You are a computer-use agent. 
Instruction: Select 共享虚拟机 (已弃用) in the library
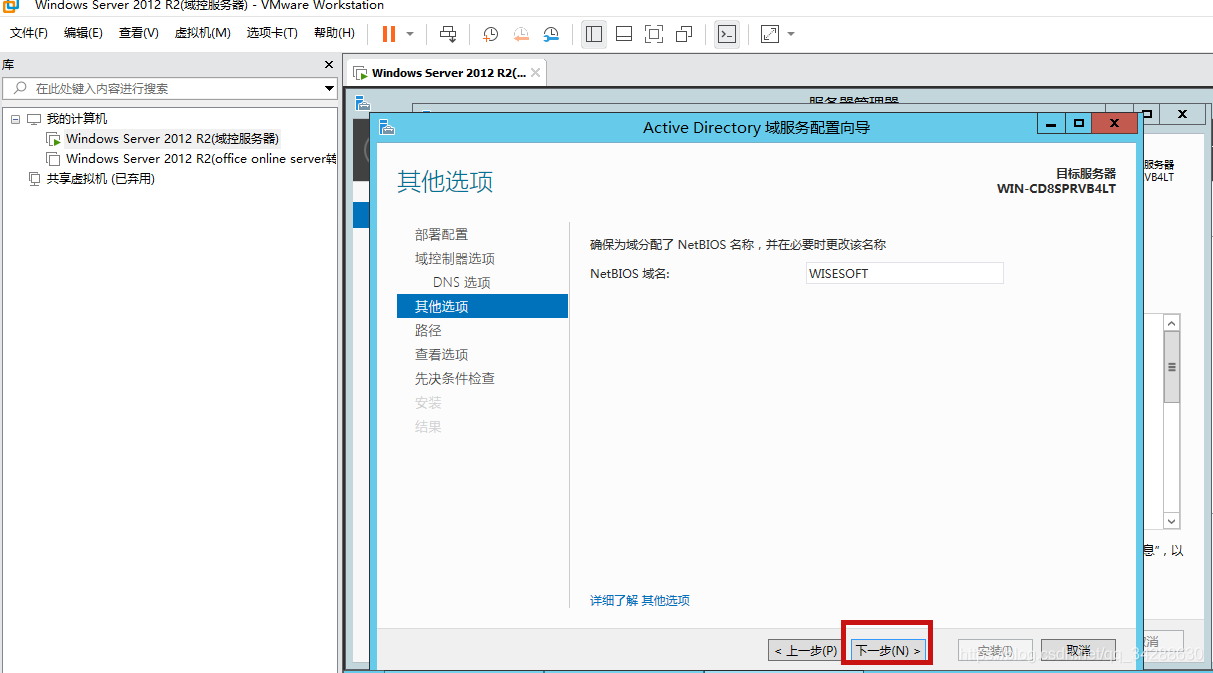[100, 179]
